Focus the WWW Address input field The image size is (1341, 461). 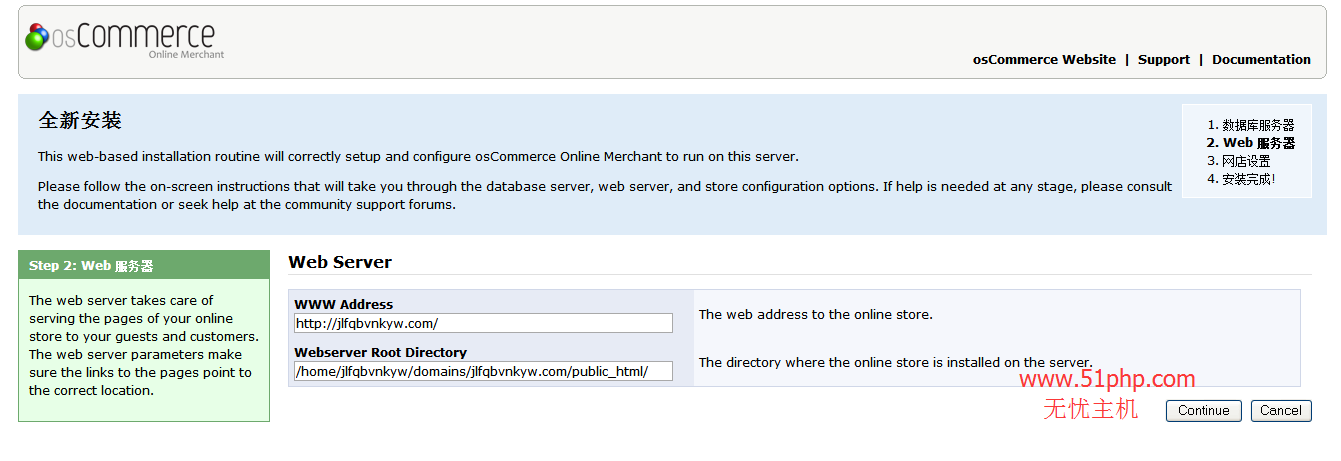[483, 323]
